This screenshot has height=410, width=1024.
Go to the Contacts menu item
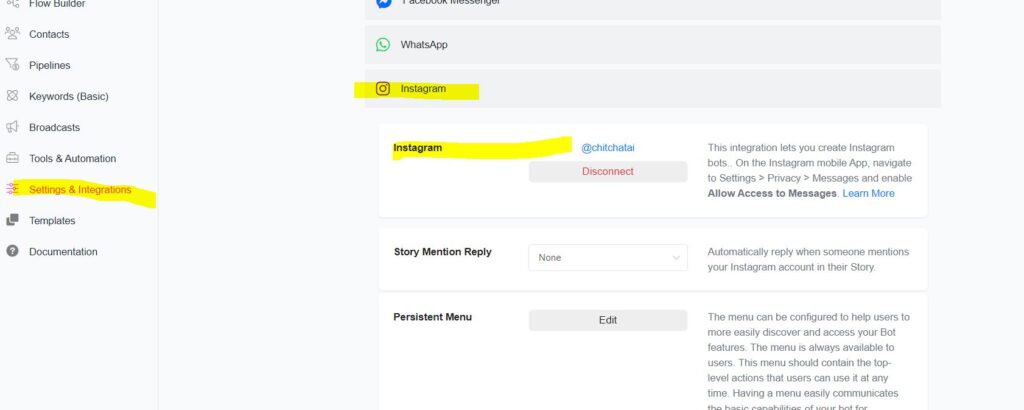[x=49, y=34]
